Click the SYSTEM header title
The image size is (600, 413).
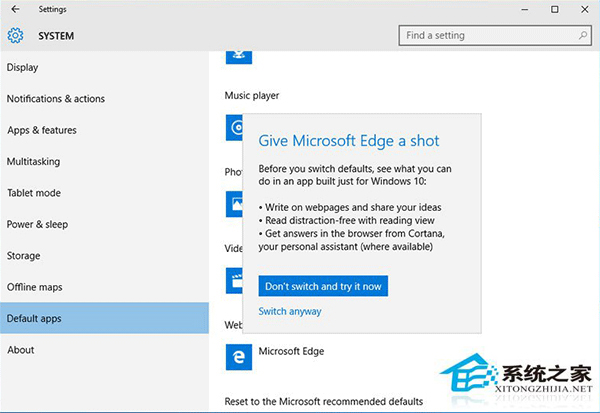pyautogui.click(x=56, y=36)
